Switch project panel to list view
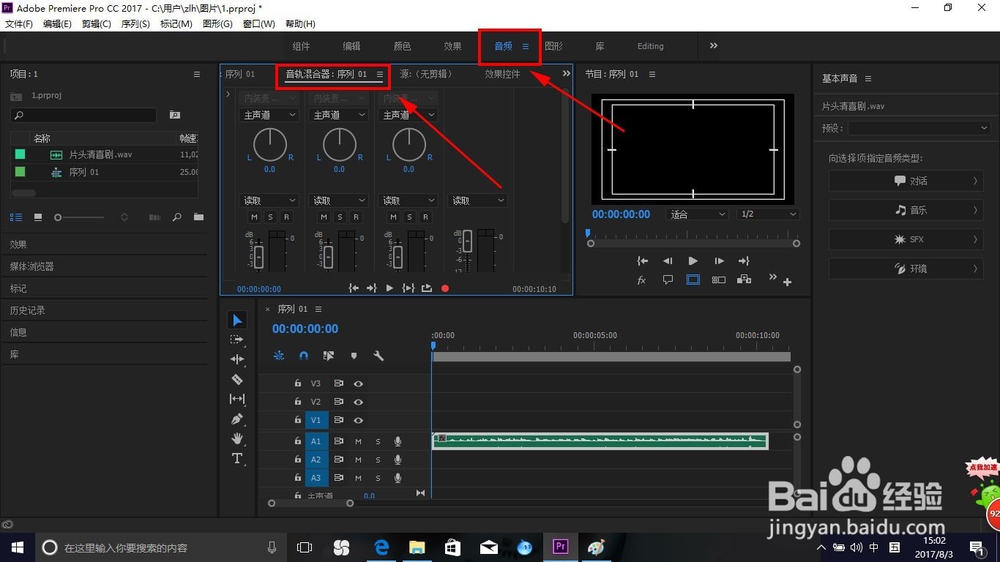 pyautogui.click(x=16, y=218)
